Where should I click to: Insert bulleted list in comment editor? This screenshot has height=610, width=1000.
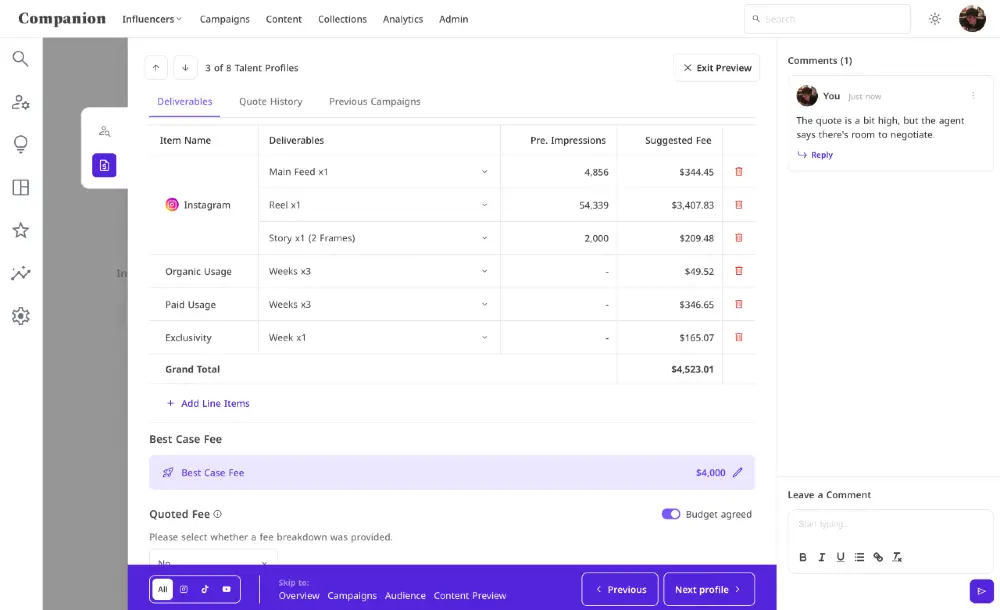[859, 557]
